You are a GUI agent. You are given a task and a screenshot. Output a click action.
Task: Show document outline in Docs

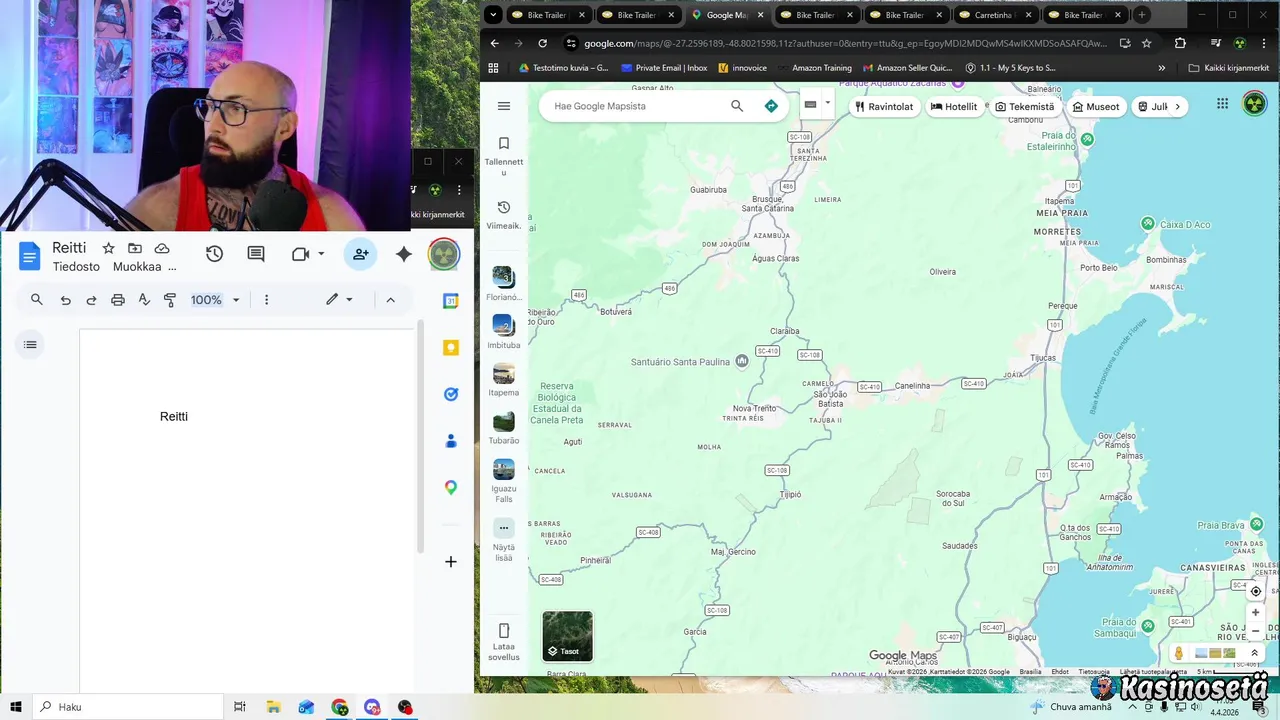pyautogui.click(x=30, y=345)
